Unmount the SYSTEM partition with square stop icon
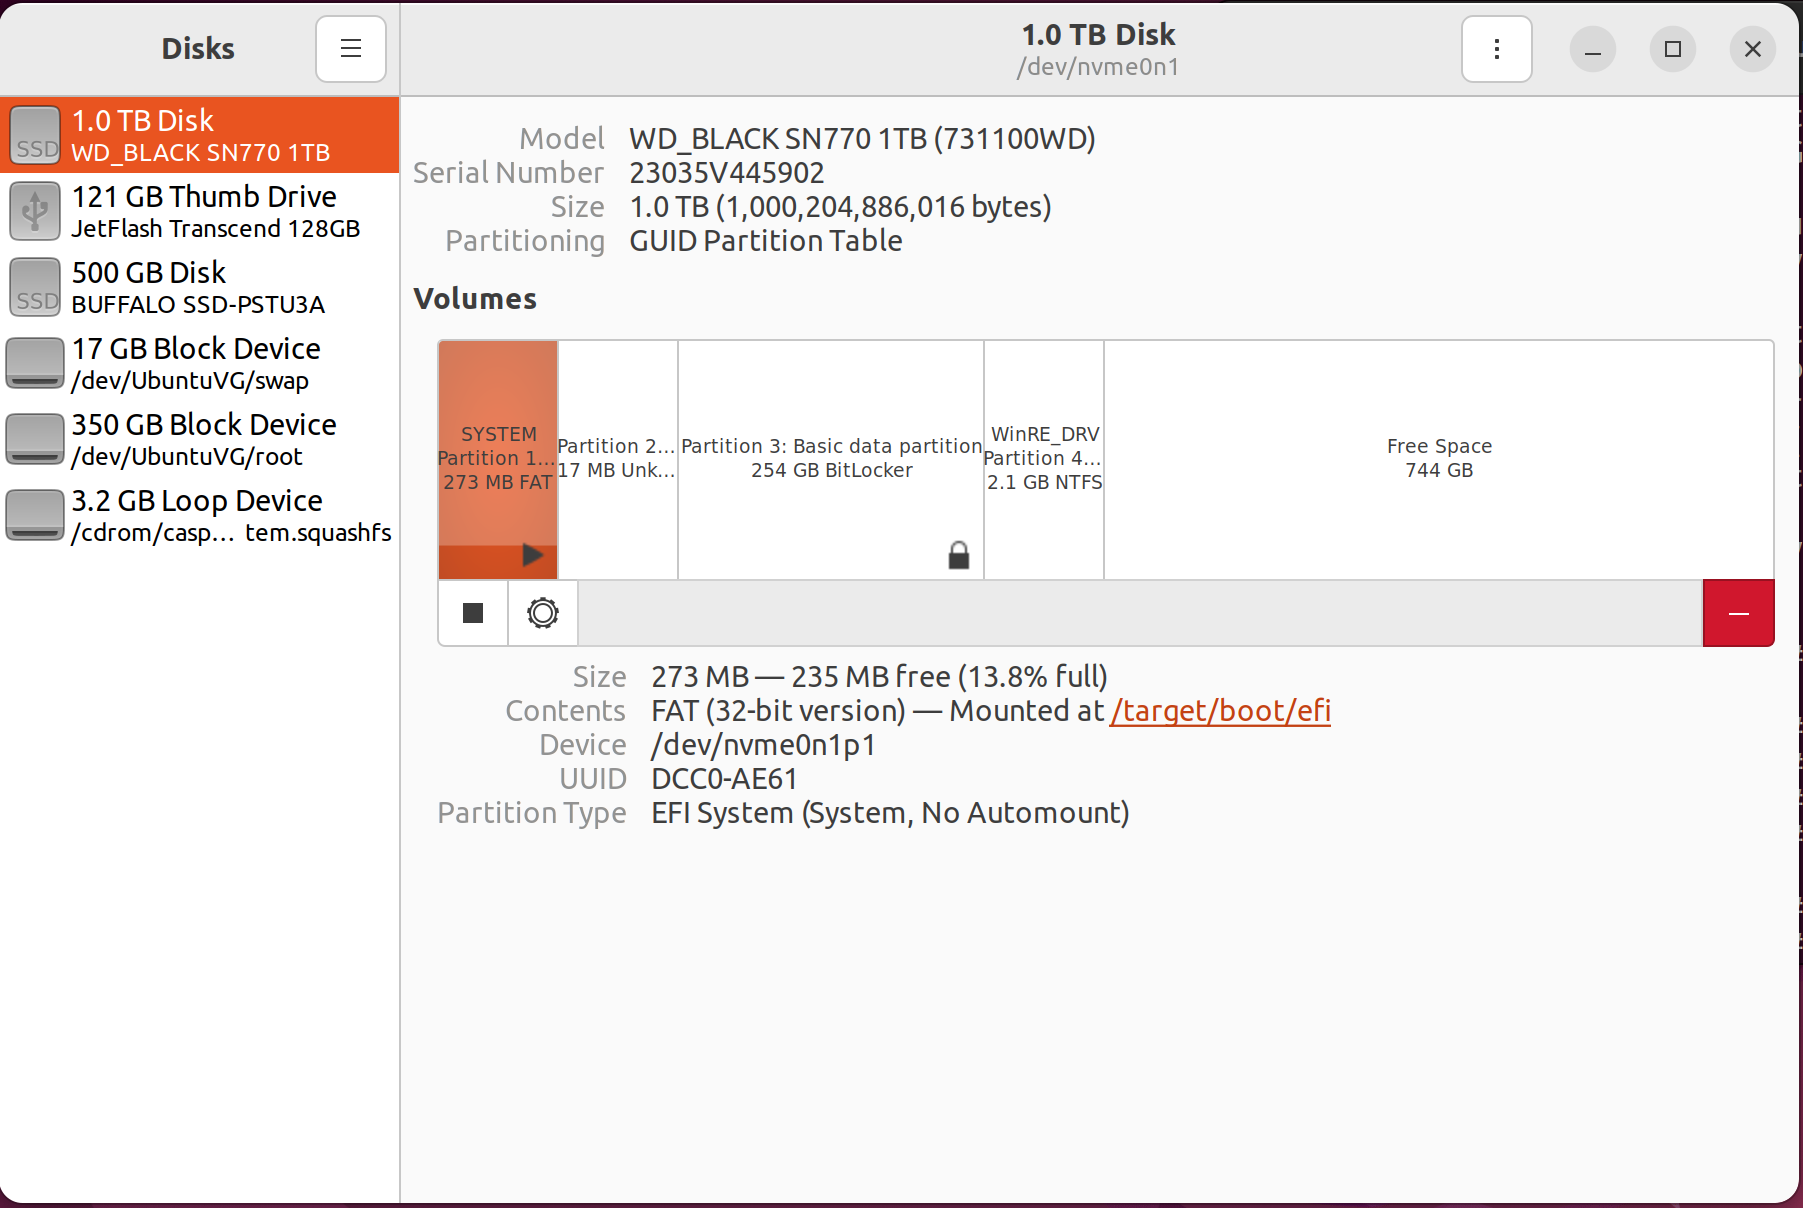The image size is (1803, 1208). click(472, 613)
